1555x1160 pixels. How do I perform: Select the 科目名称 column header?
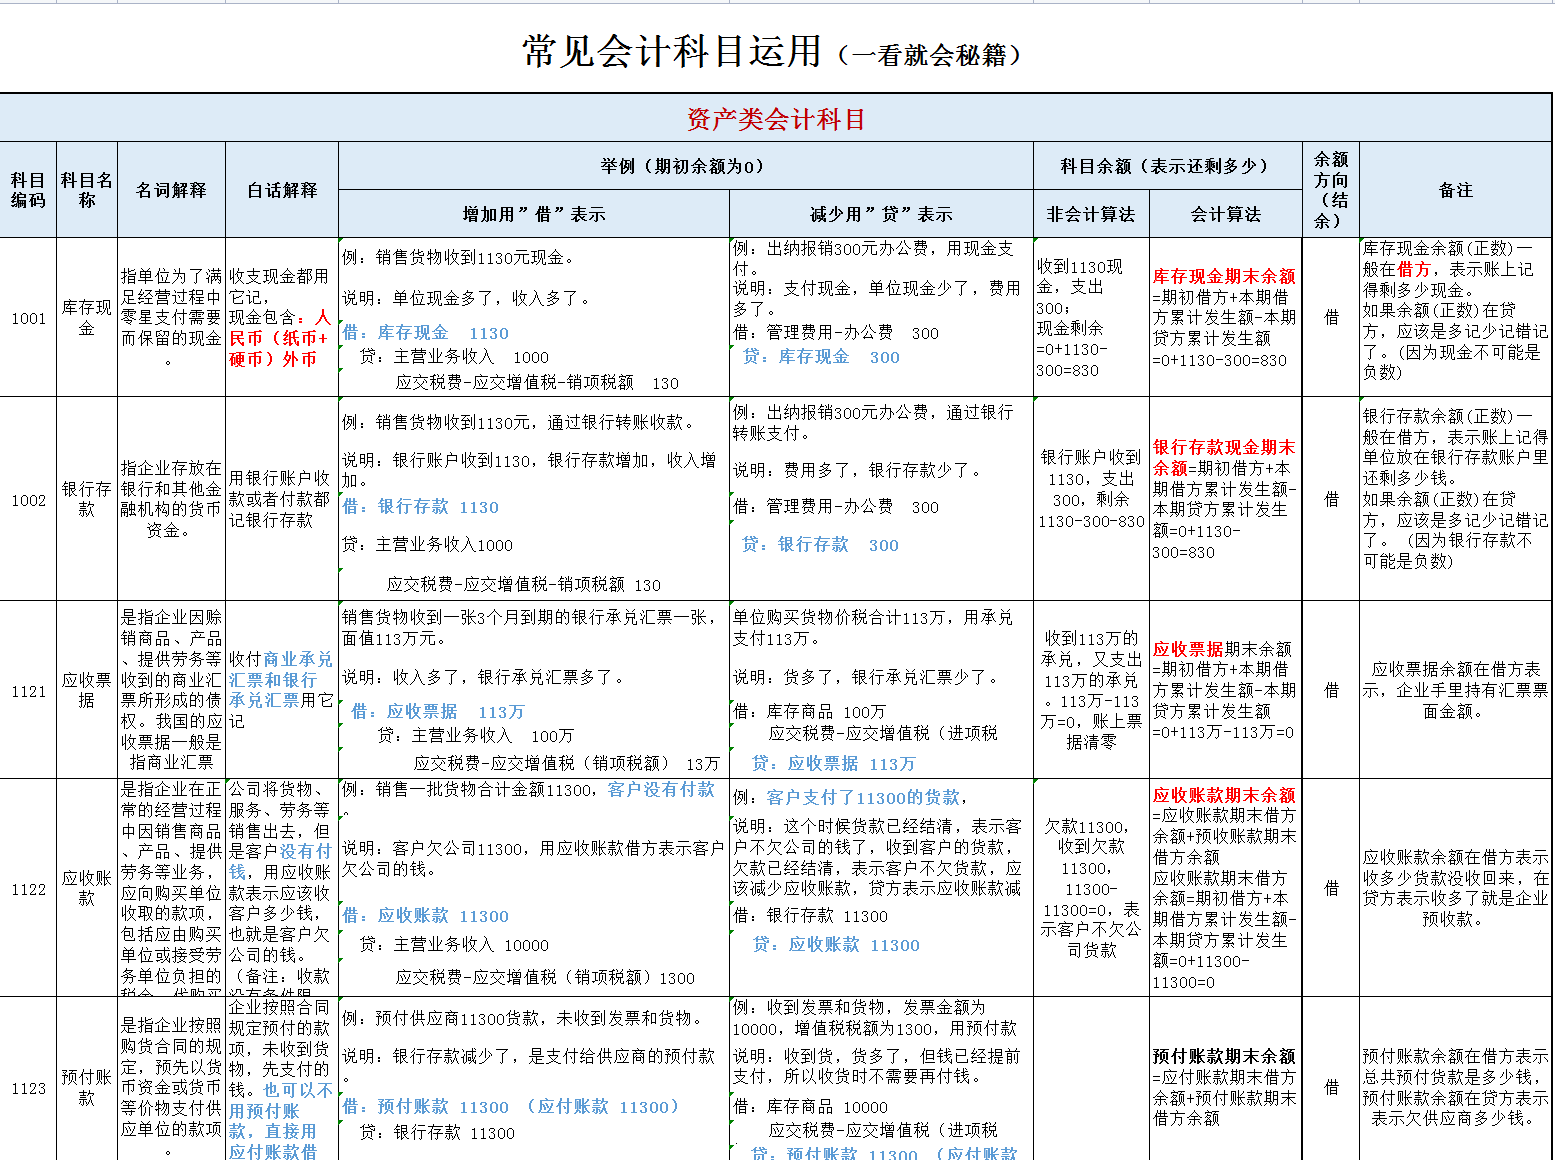86,190
